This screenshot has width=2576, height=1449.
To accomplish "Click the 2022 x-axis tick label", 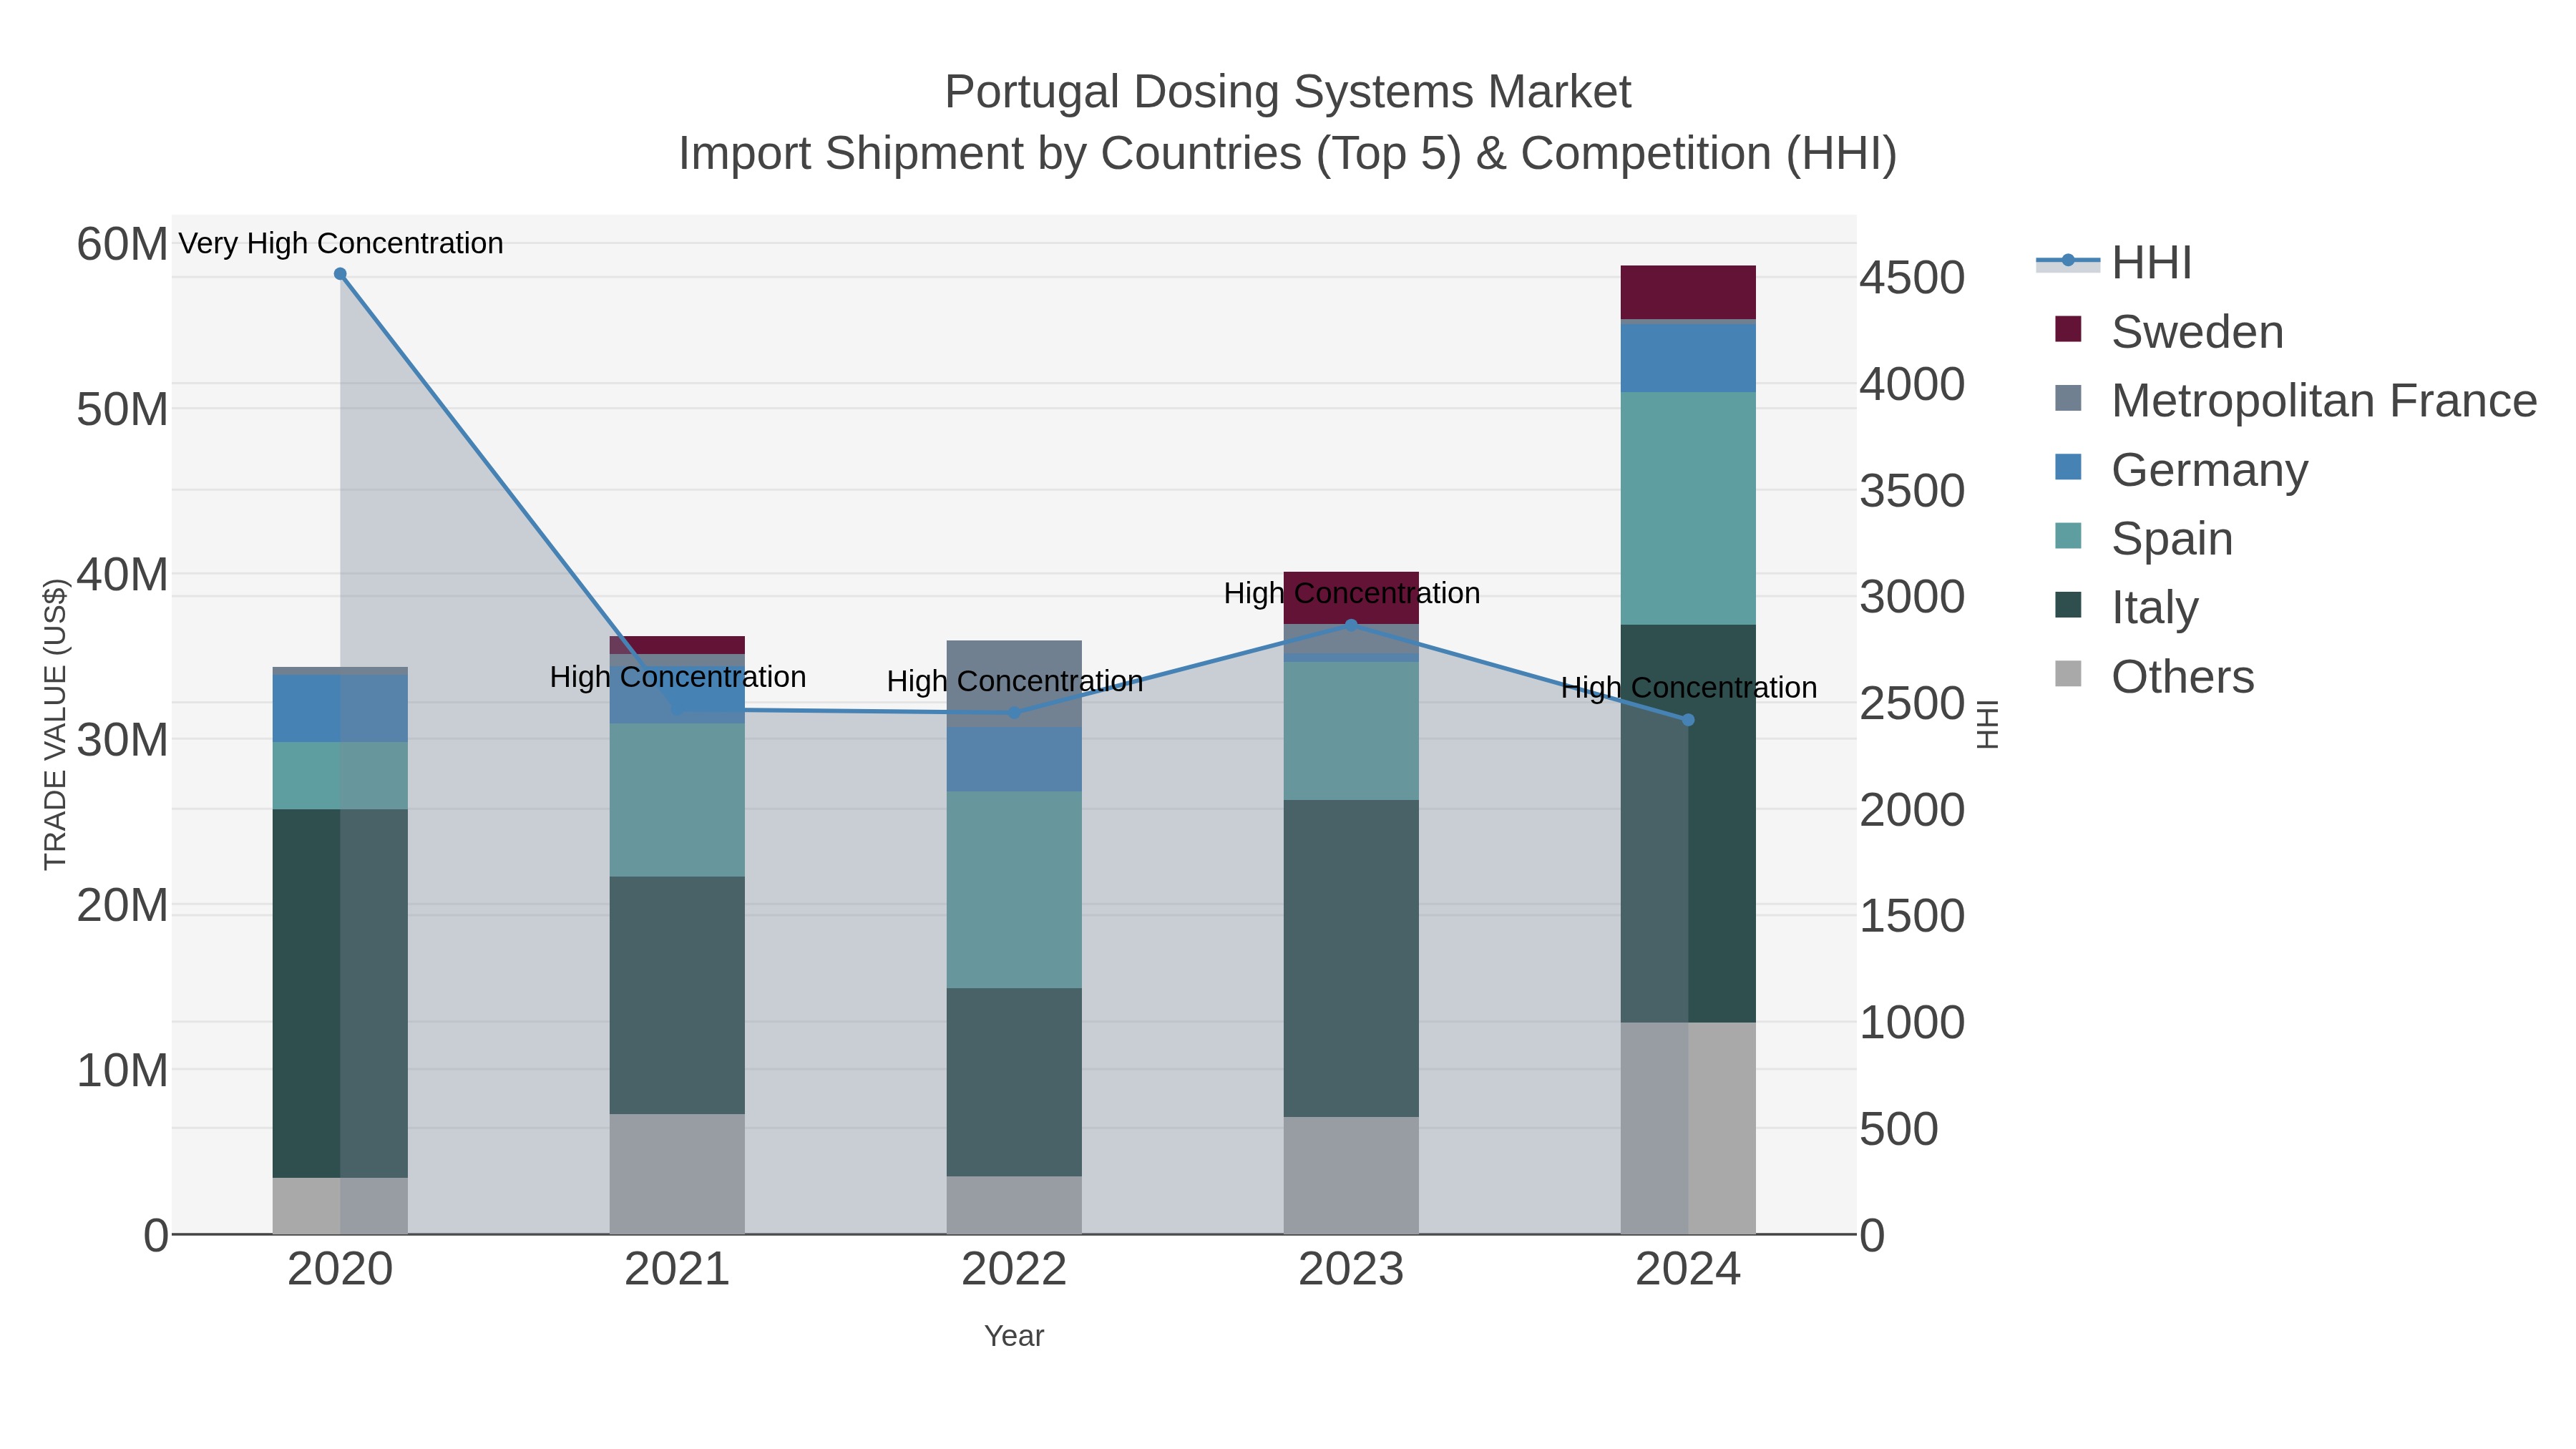I will (1014, 1270).
